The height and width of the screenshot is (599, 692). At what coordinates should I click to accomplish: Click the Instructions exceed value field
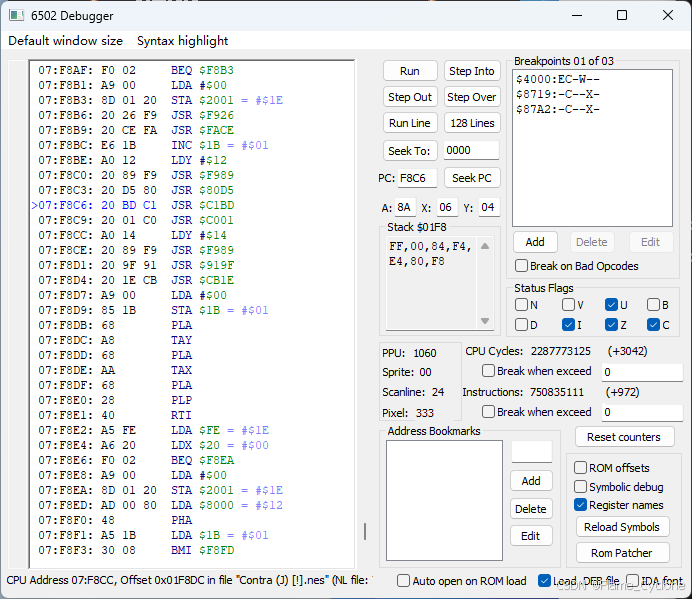point(642,412)
